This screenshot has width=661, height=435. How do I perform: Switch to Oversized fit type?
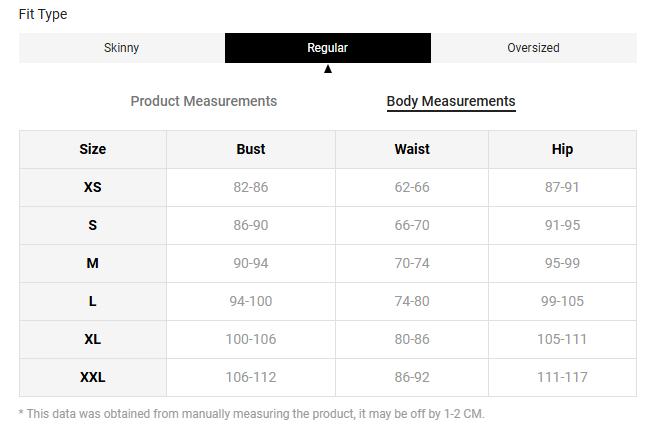point(533,48)
